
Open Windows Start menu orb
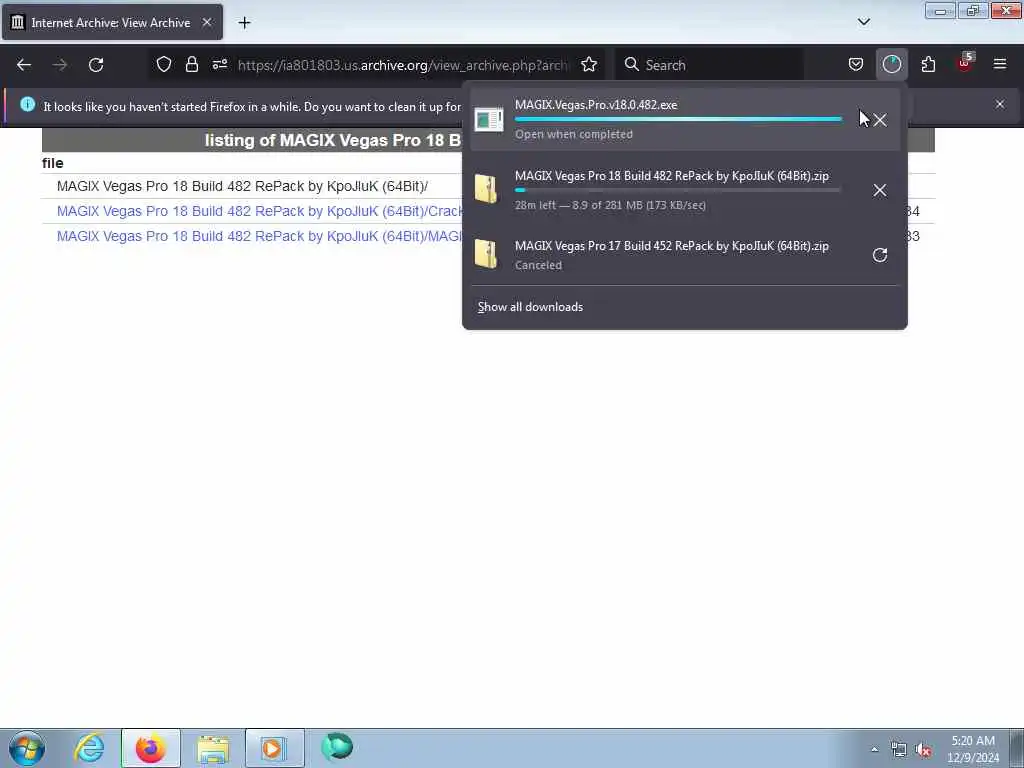pyautogui.click(x=27, y=748)
